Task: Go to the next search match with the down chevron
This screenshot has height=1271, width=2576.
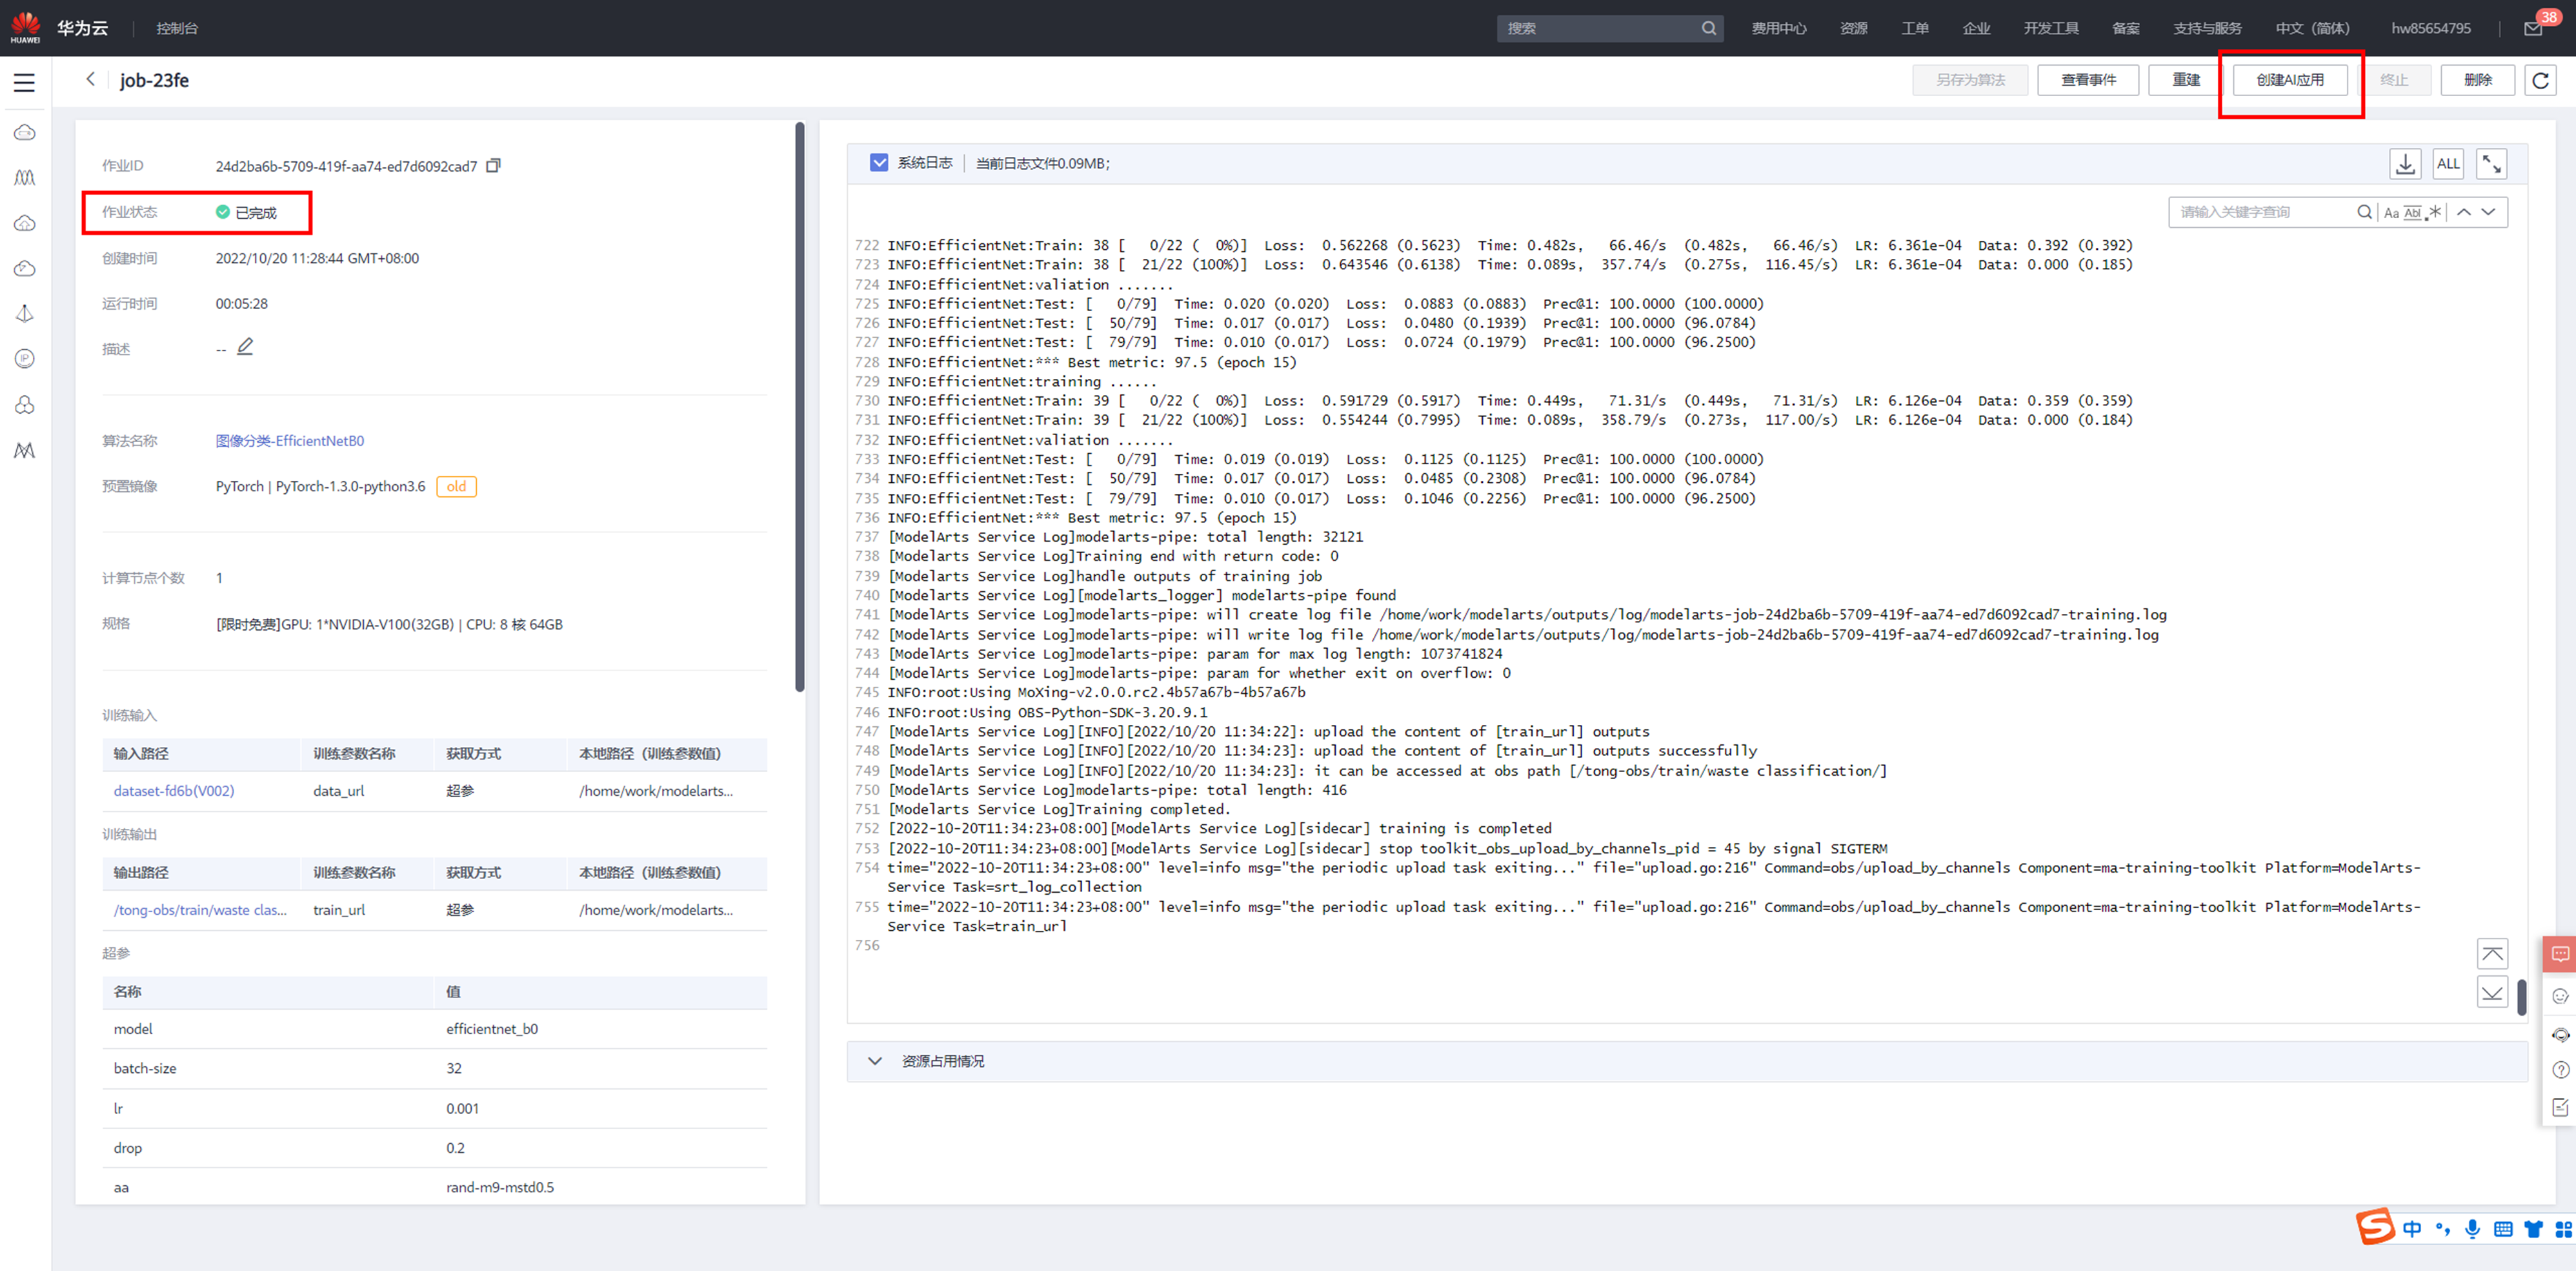Action: pyautogui.click(x=2489, y=212)
